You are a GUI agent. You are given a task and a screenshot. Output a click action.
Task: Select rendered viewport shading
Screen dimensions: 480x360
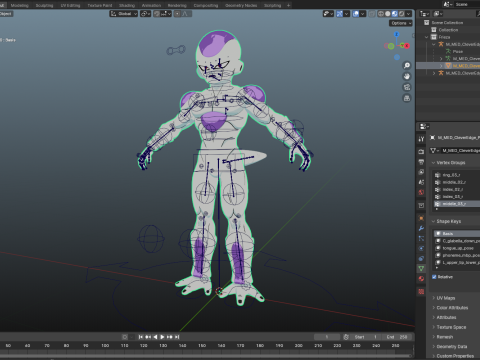(402, 14)
